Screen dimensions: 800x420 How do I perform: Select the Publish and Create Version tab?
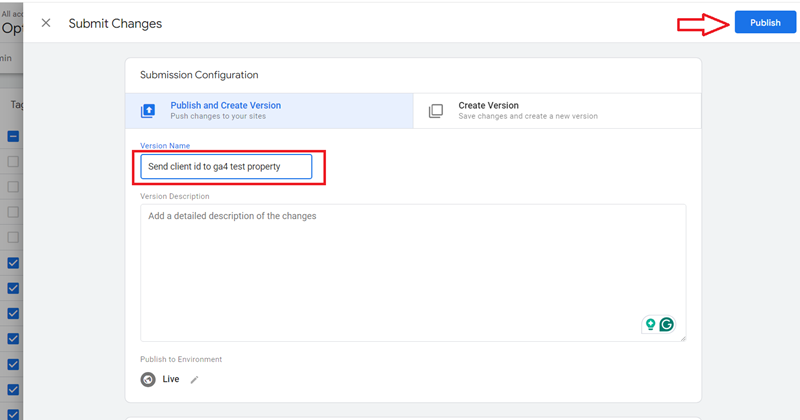click(269, 110)
